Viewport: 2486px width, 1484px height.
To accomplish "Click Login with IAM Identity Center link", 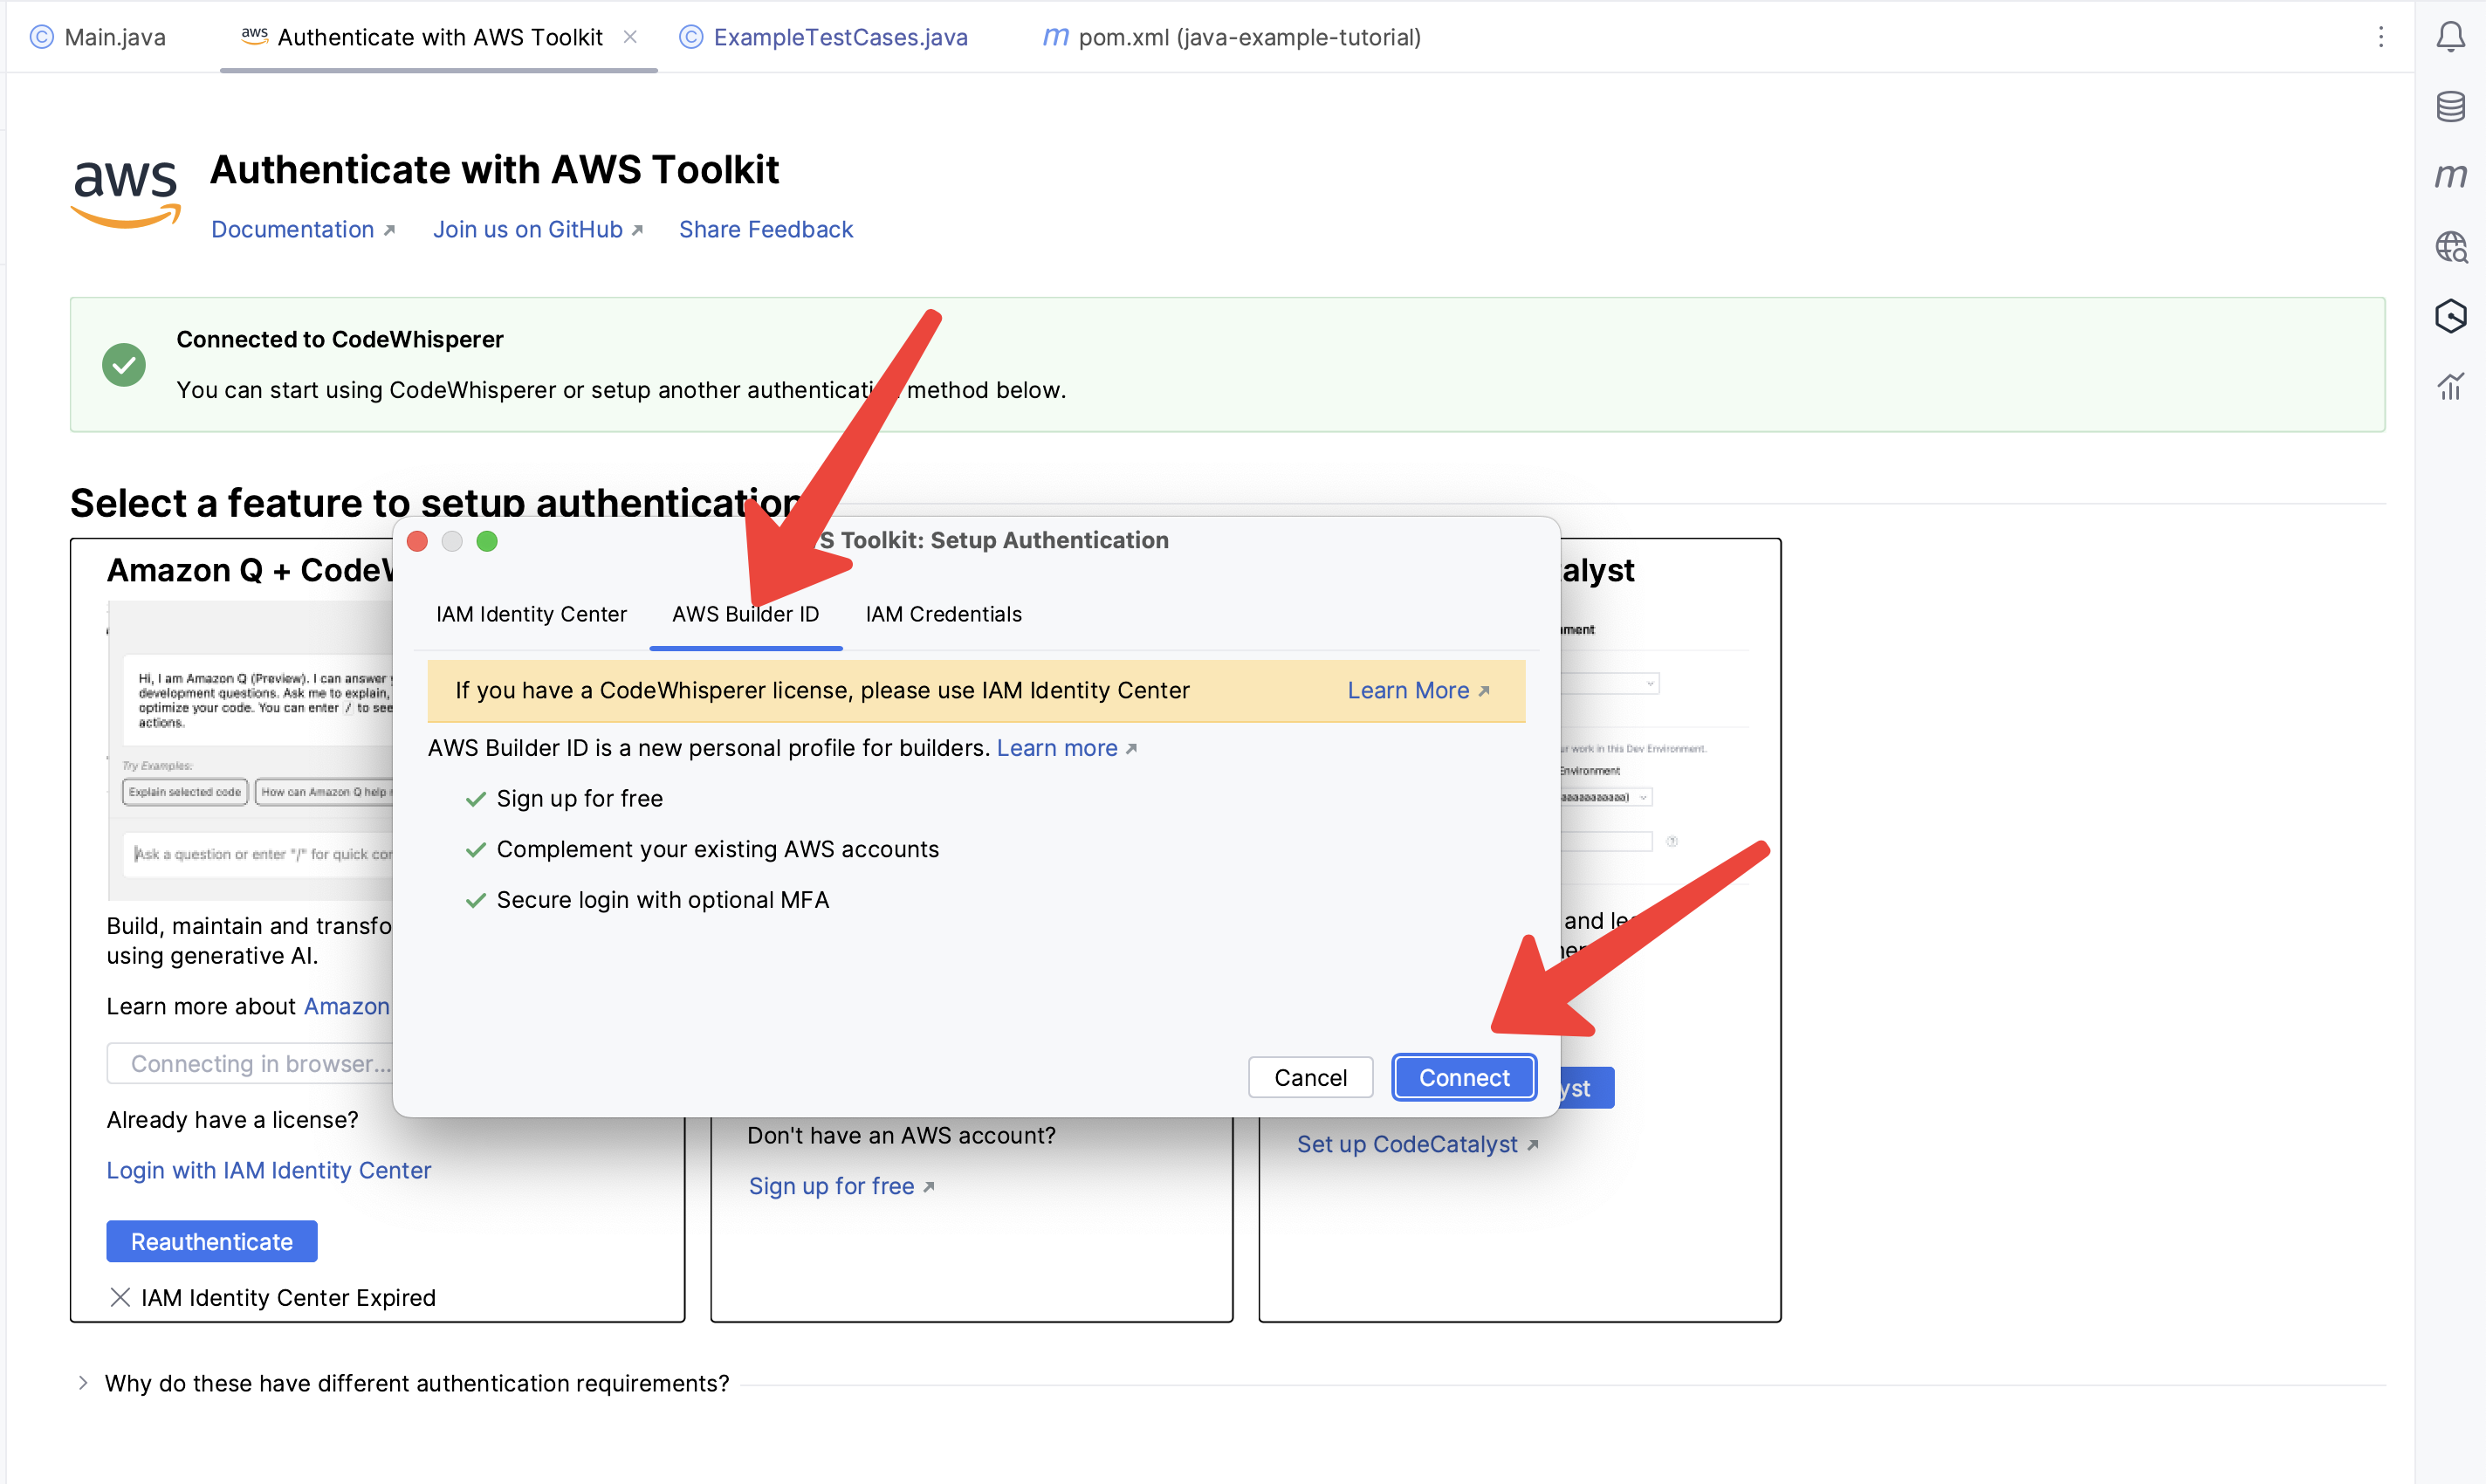I will coord(268,1171).
